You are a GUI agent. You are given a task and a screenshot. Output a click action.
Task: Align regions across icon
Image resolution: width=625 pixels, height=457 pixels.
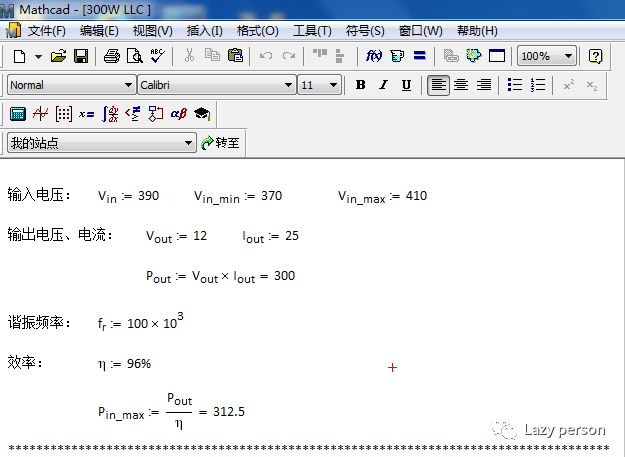(x=320, y=53)
